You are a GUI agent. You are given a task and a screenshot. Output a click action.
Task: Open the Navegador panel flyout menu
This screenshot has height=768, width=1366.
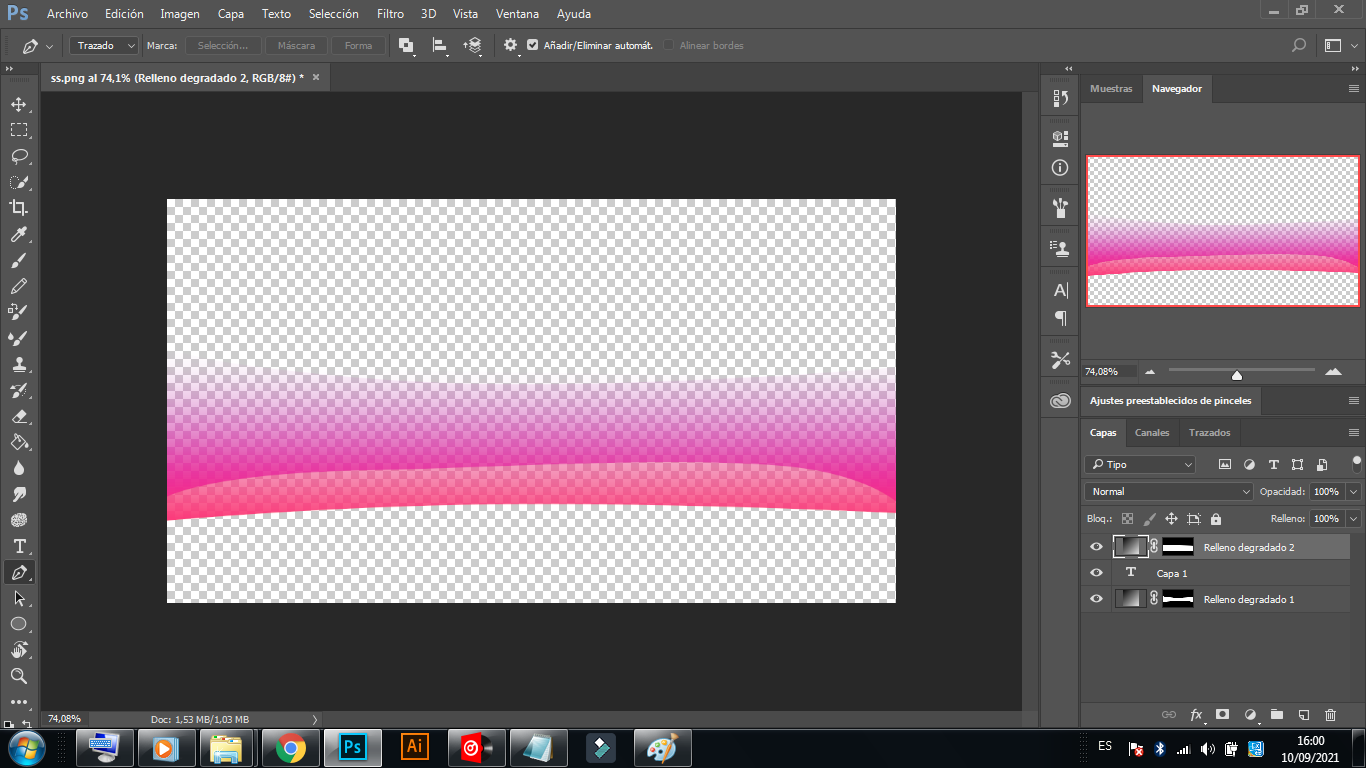pos(1354,89)
